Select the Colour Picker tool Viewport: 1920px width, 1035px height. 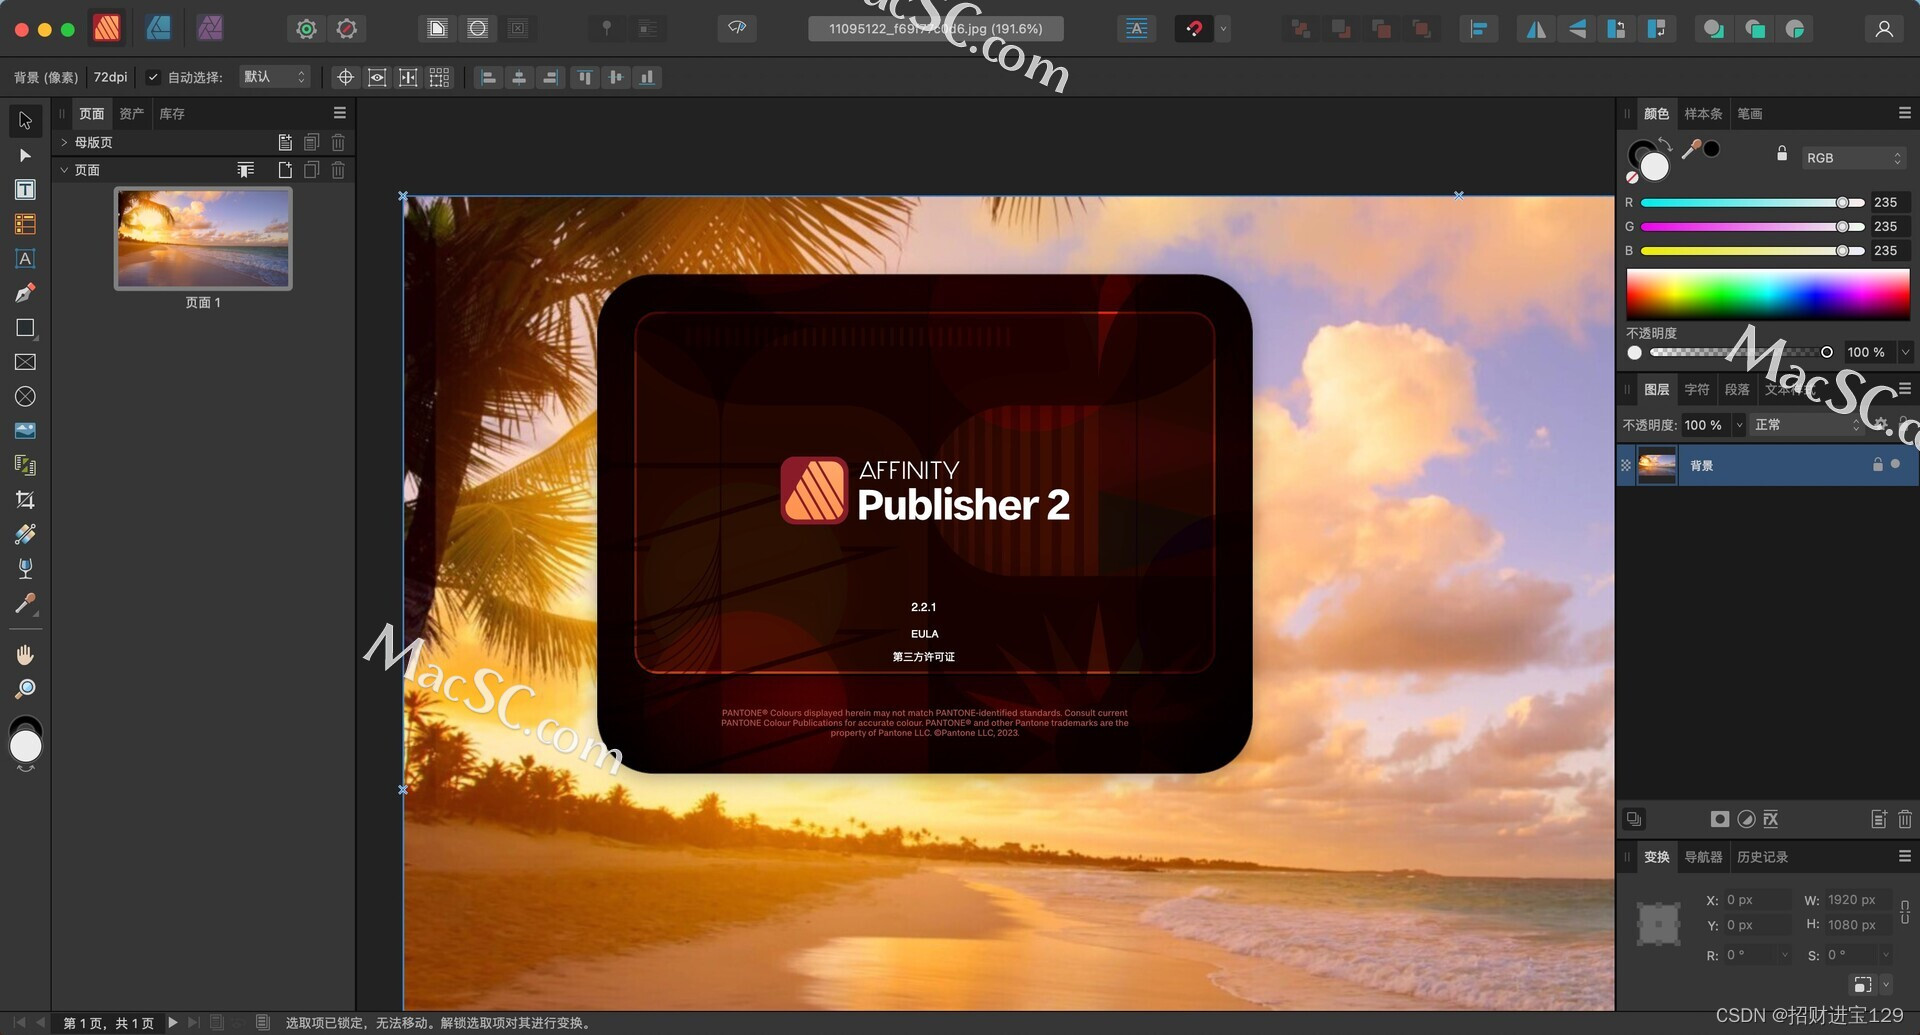(25, 603)
